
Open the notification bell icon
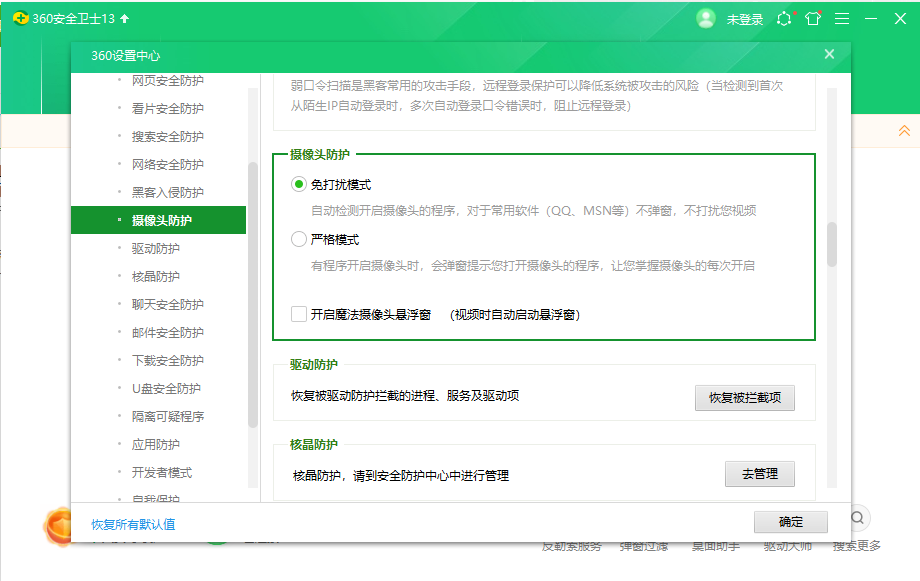784,19
